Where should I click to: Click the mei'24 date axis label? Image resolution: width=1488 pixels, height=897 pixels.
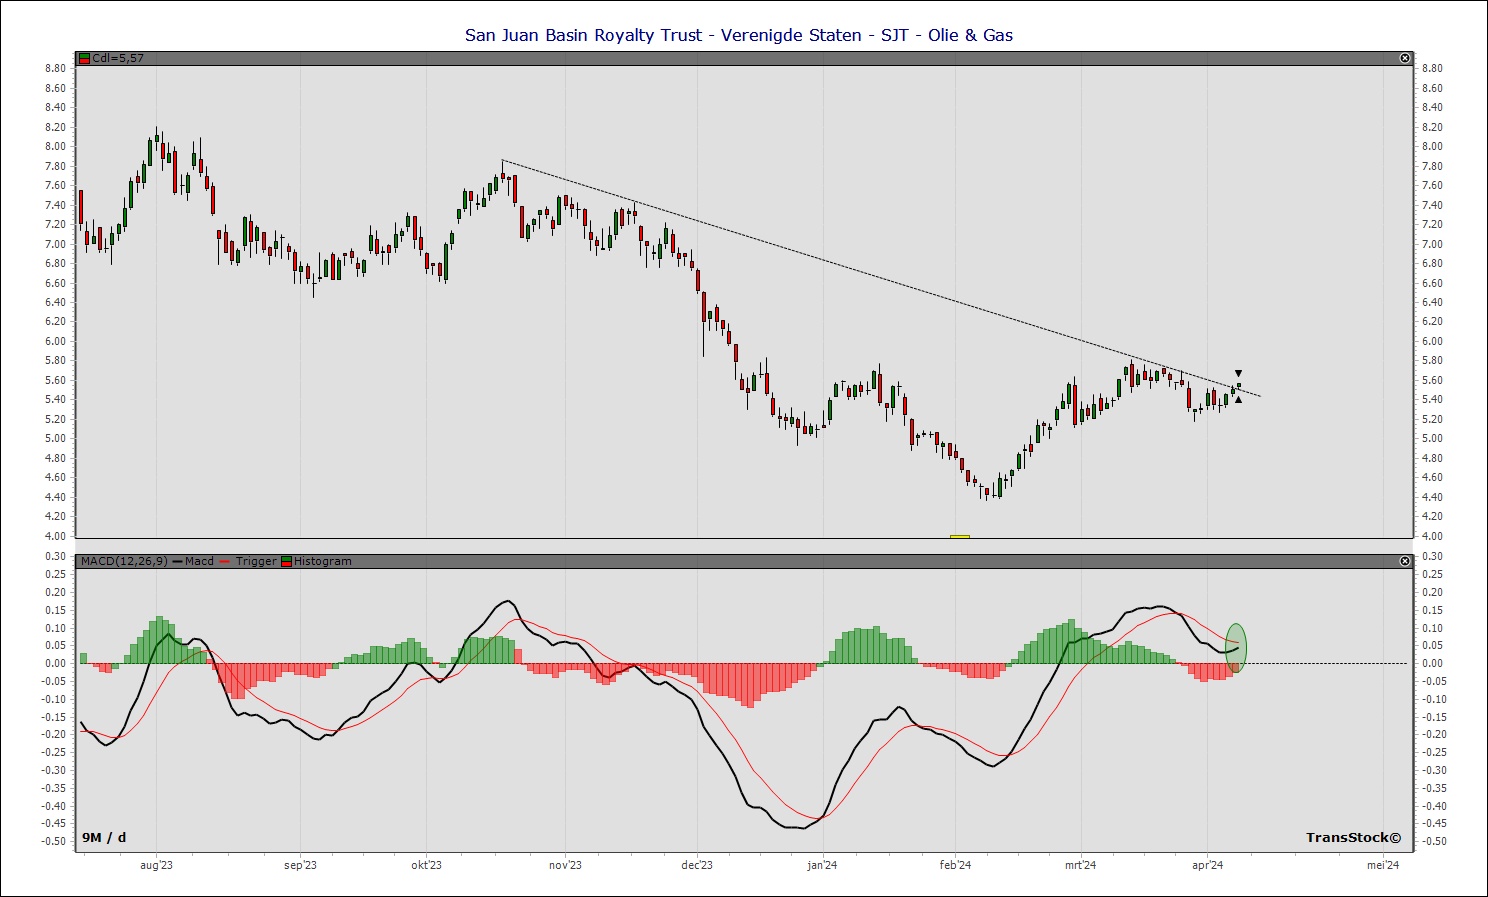[x=1382, y=865]
